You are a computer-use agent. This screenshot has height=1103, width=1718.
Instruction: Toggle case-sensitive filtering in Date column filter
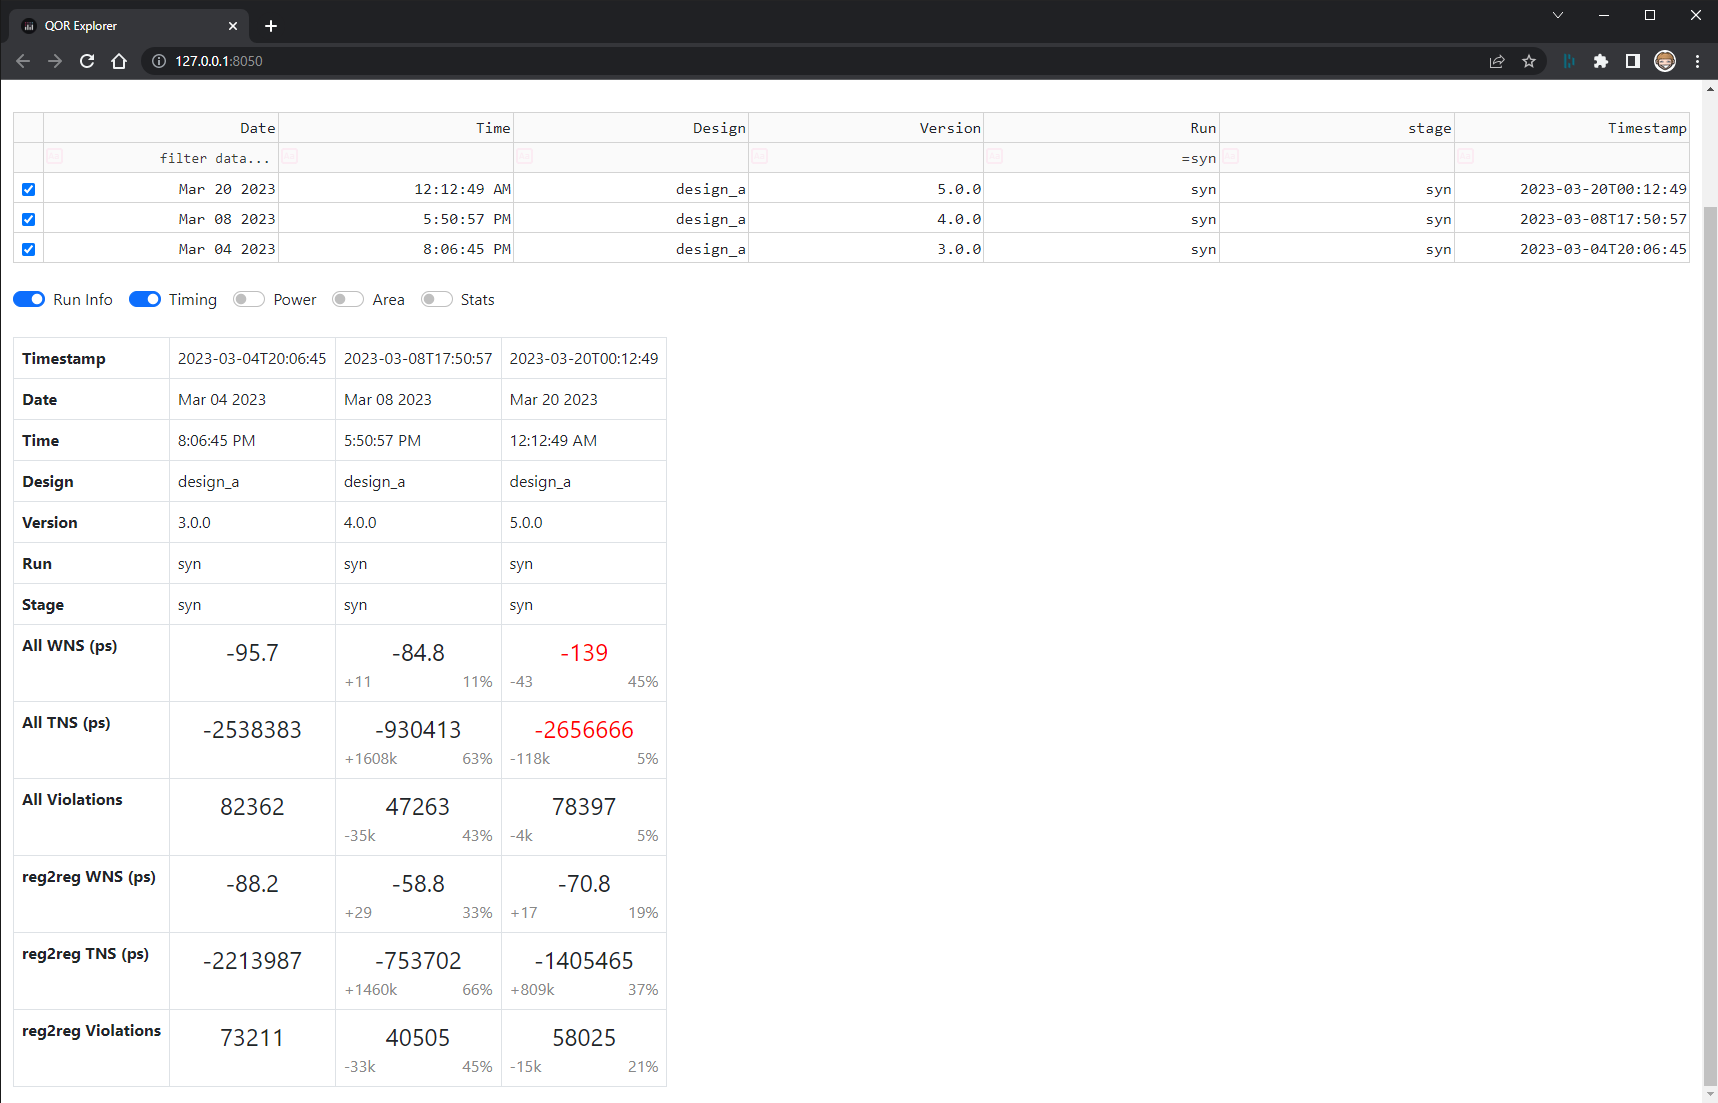[x=54, y=157]
